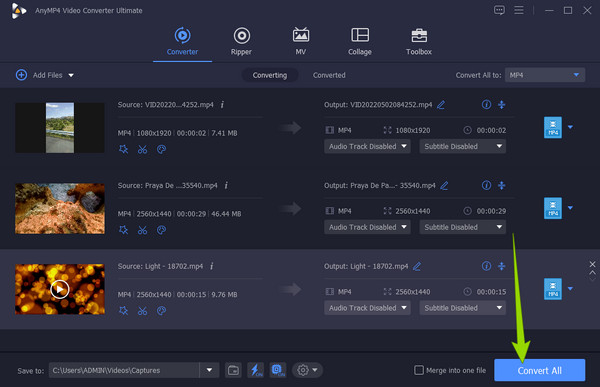
Task: Show source info for VID20220...4252.mp4
Action: tap(222, 105)
